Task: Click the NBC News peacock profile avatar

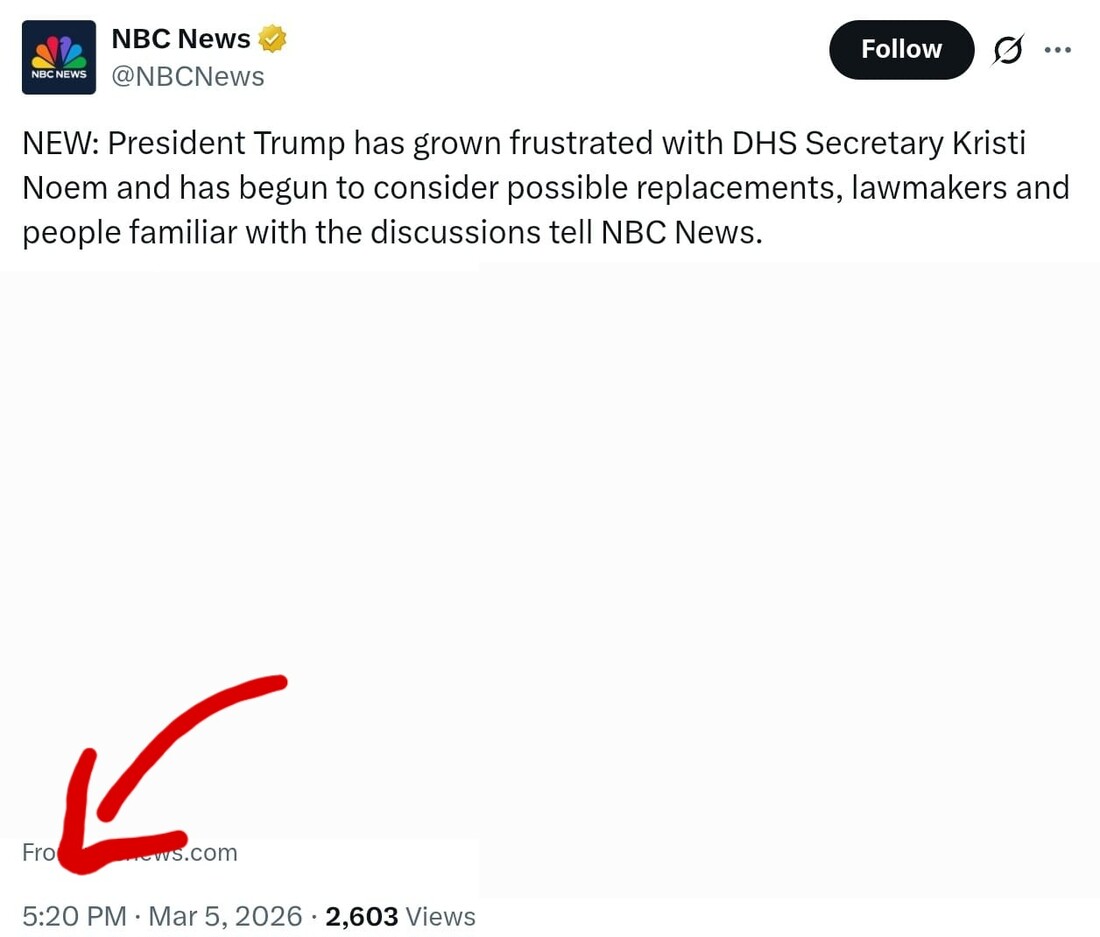Action: point(59,57)
